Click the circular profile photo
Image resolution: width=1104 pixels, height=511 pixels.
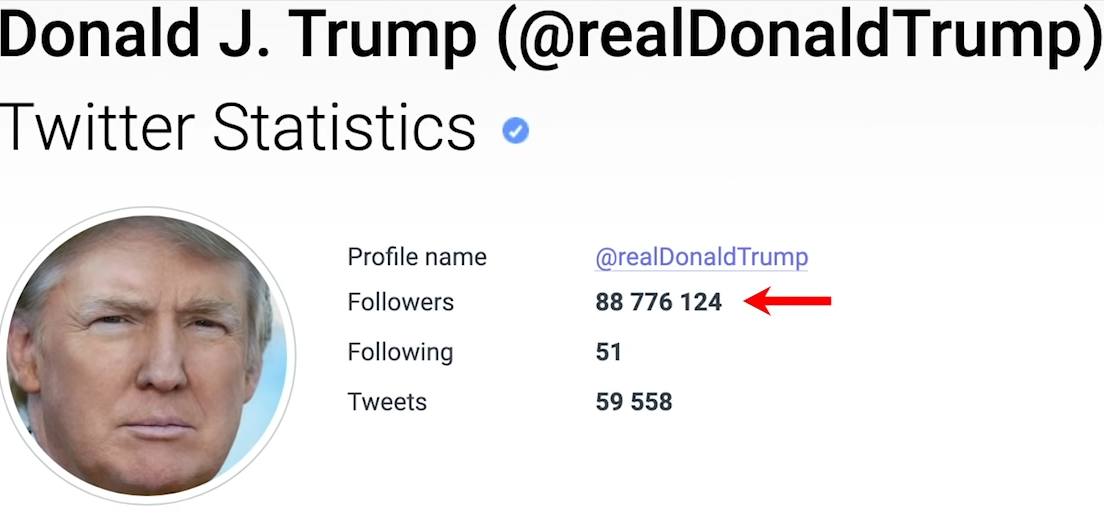tap(146, 355)
